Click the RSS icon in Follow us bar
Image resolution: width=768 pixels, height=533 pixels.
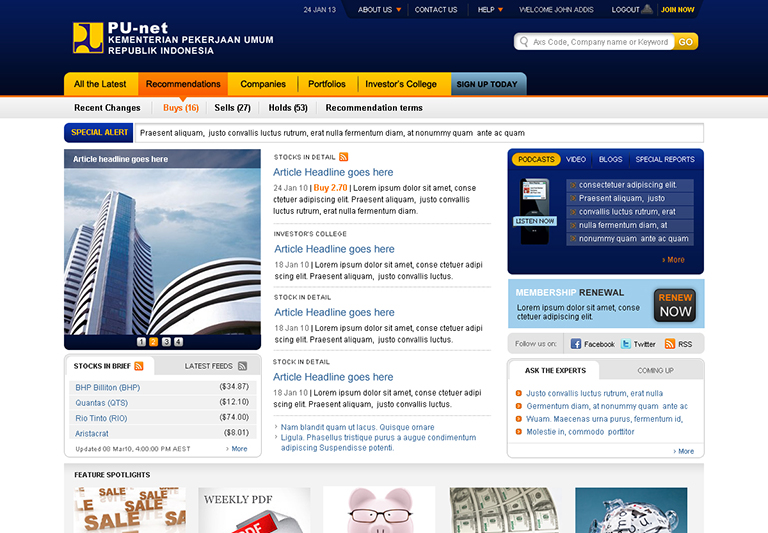[670, 344]
